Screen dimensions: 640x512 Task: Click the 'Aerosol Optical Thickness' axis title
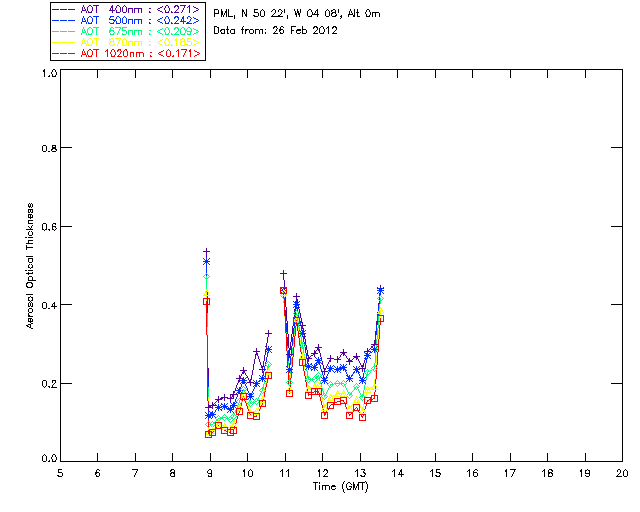click(x=29, y=266)
